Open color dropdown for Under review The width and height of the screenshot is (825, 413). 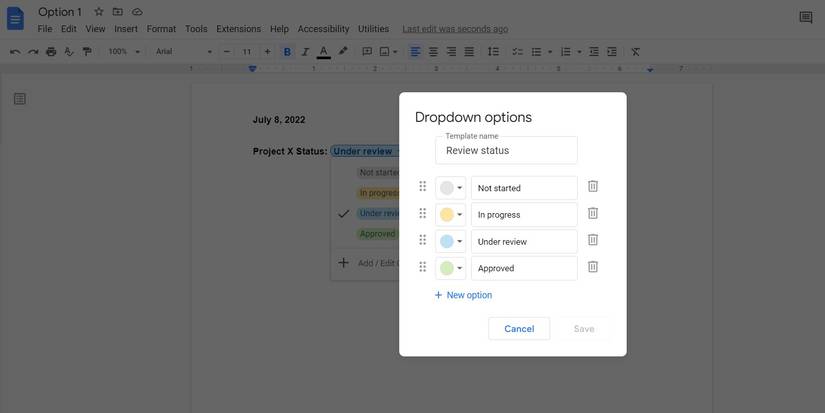pyautogui.click(x=450, y=241)
